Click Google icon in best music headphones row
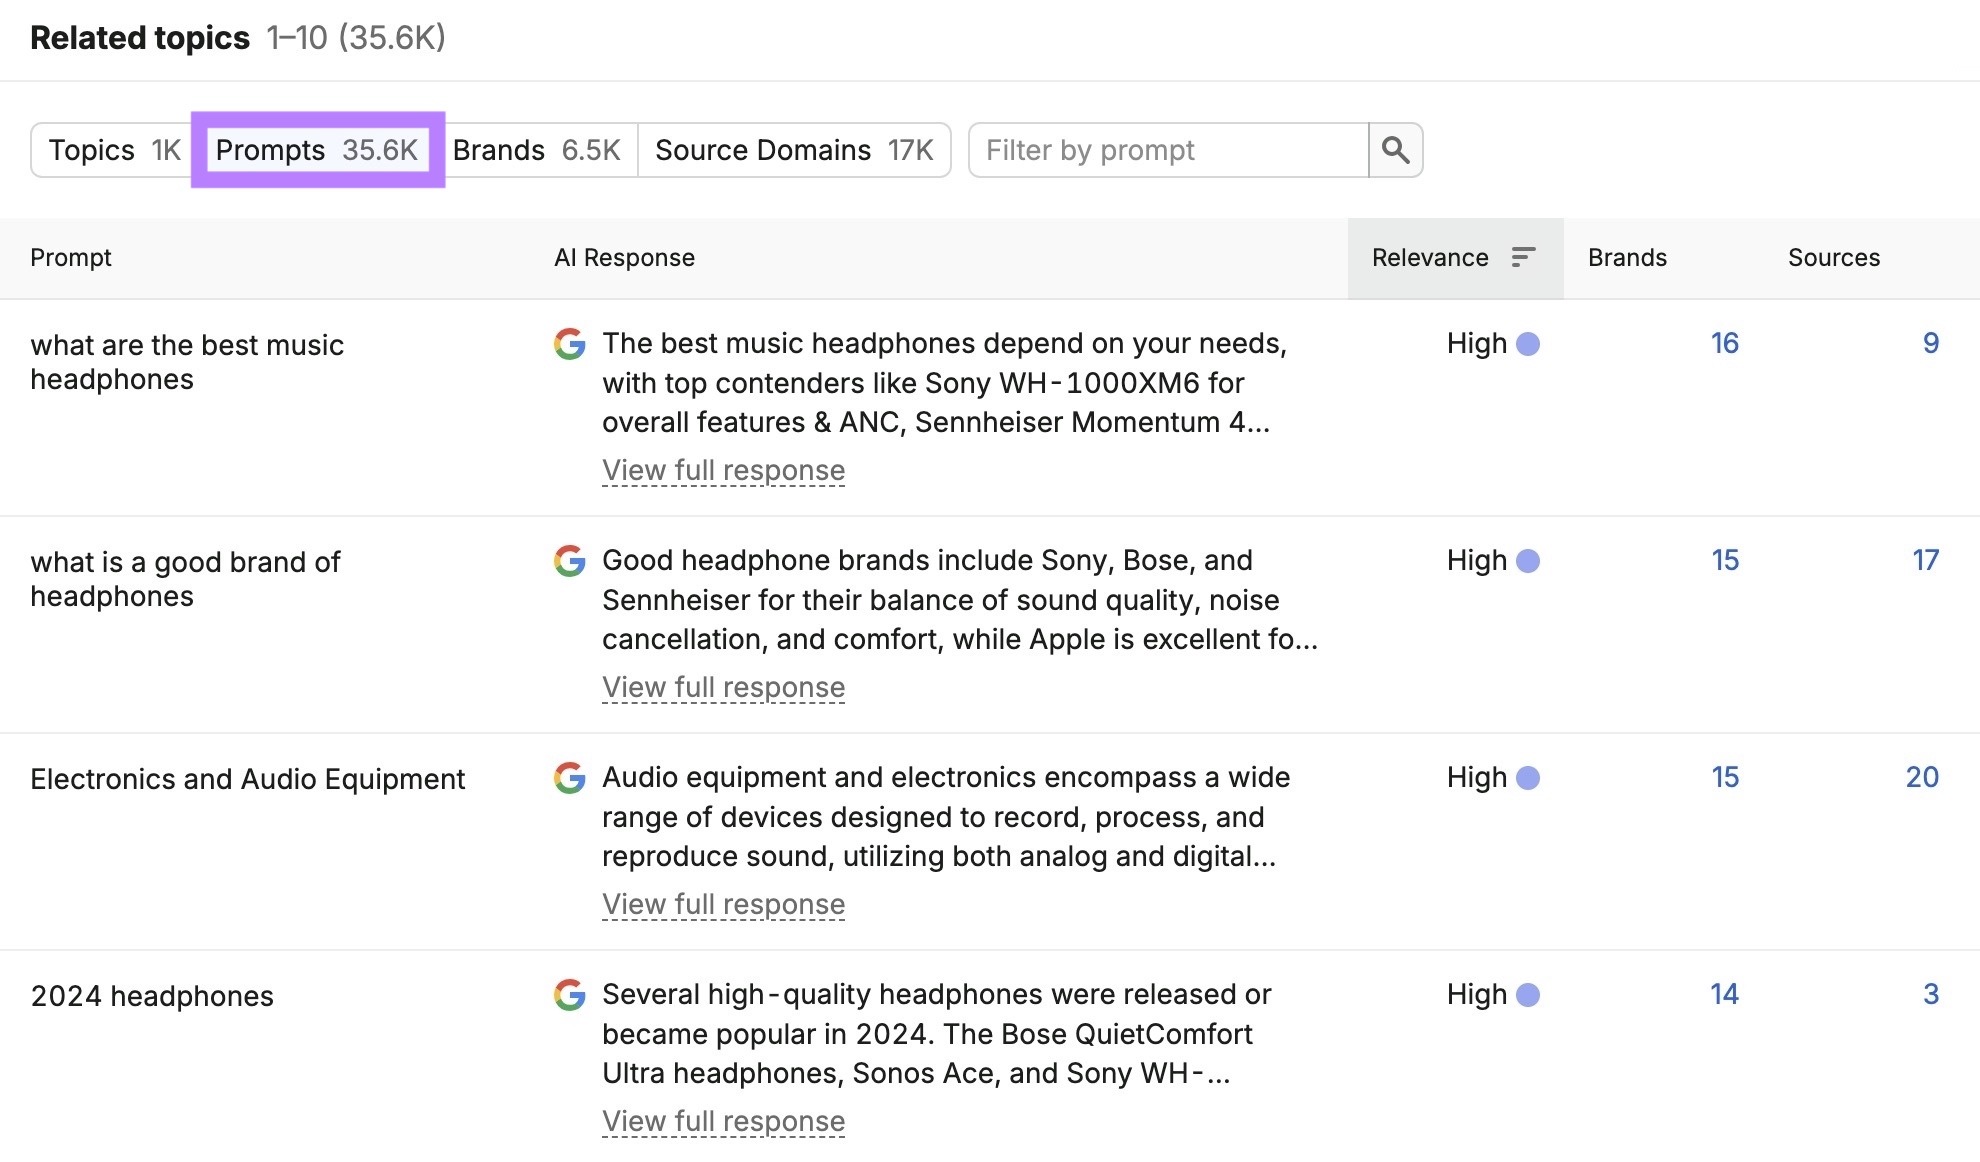The image size is (1980, 1162). 570,344
